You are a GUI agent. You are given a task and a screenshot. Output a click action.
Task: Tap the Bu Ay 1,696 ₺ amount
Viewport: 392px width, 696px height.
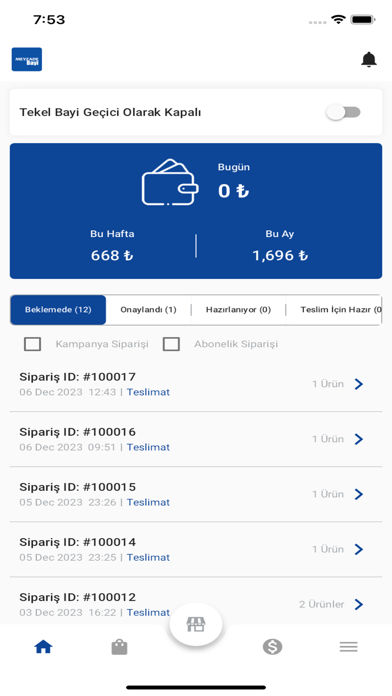coord(280,256)
